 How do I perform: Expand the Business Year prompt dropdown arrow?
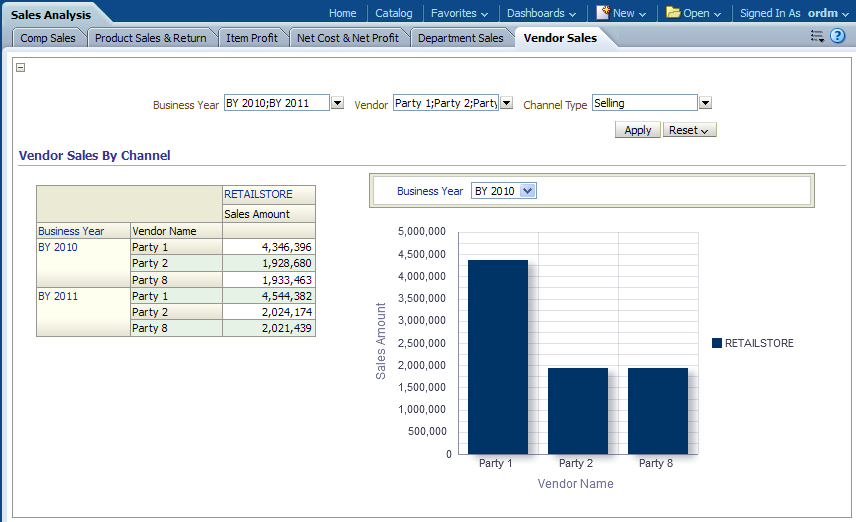pos(337,103)
